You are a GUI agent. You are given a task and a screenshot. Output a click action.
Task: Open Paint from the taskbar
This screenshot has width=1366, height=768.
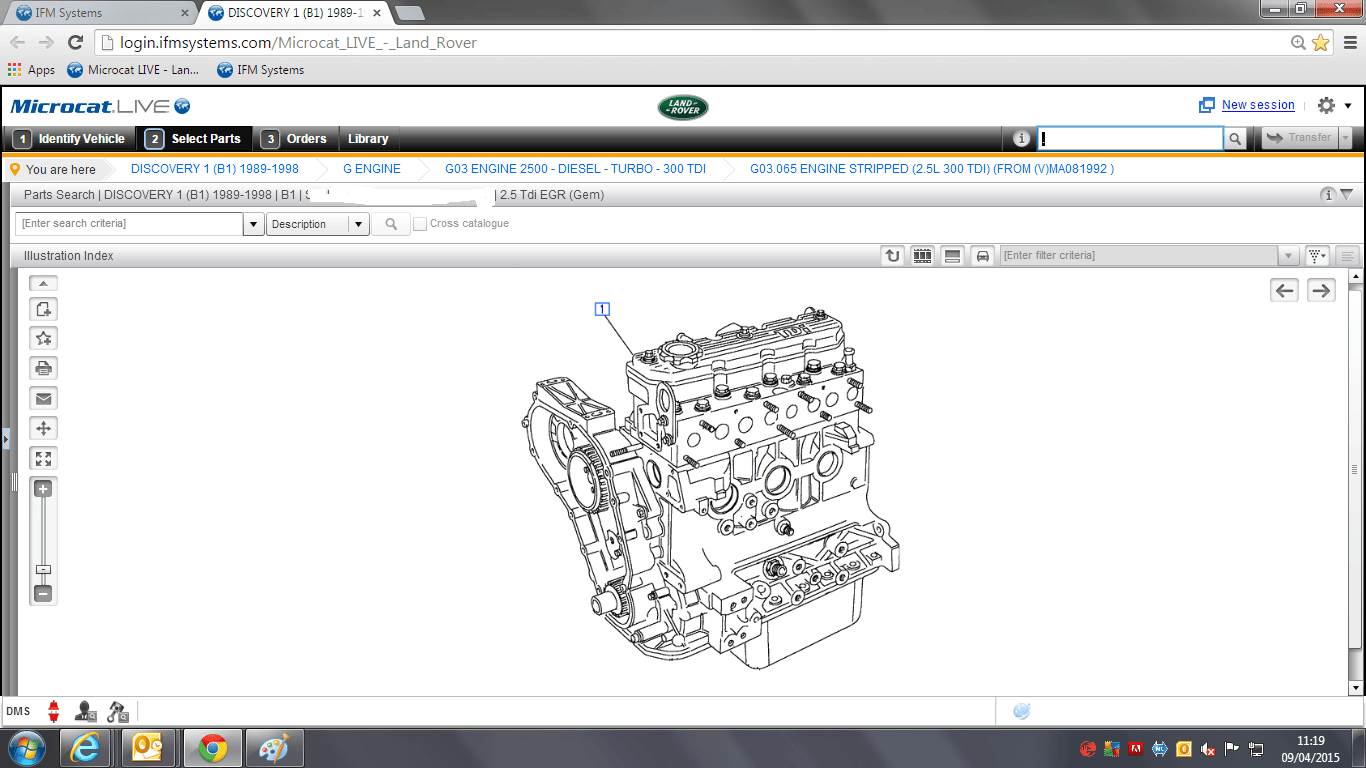point(272,748)
